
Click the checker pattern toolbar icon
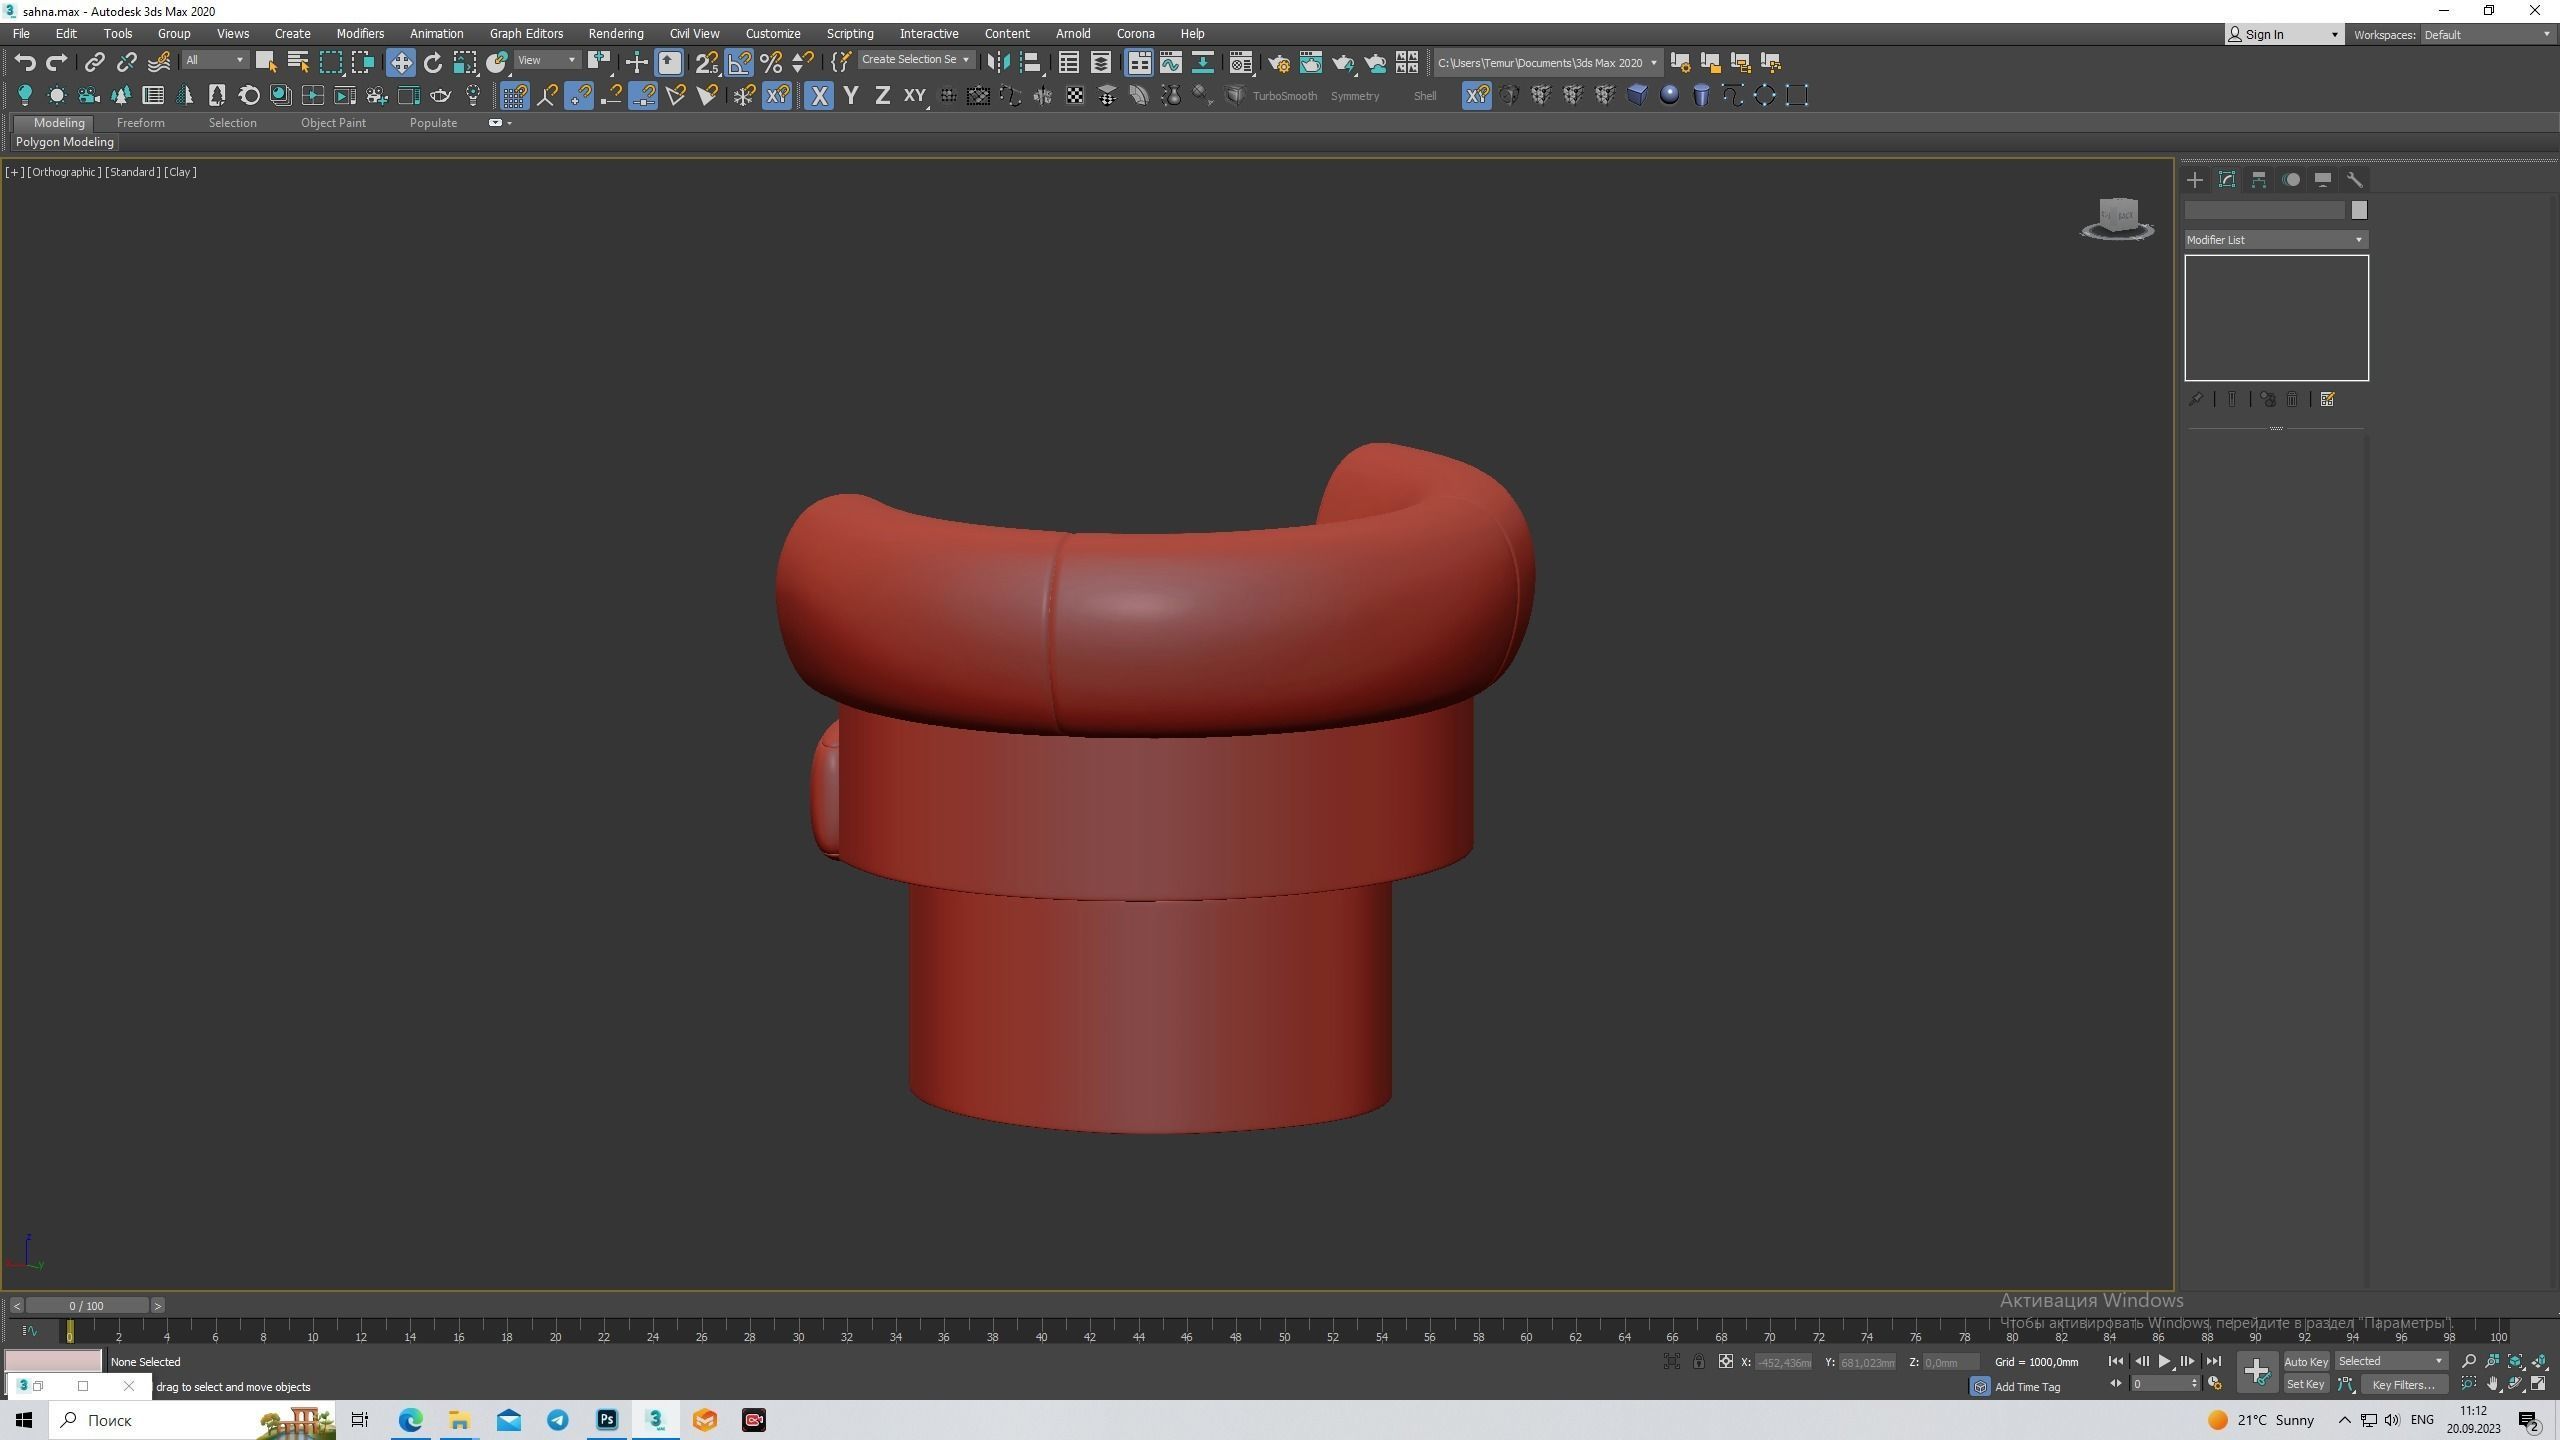tap(1075, 96)
